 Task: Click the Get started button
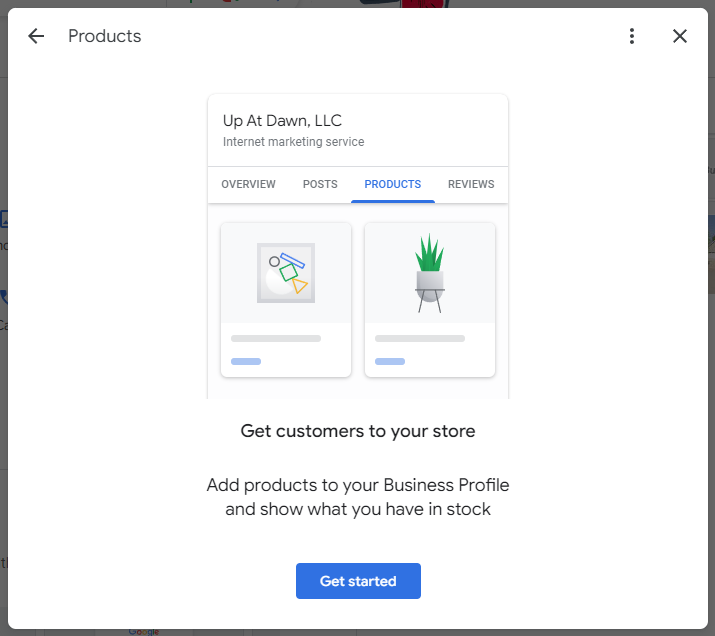358,581
